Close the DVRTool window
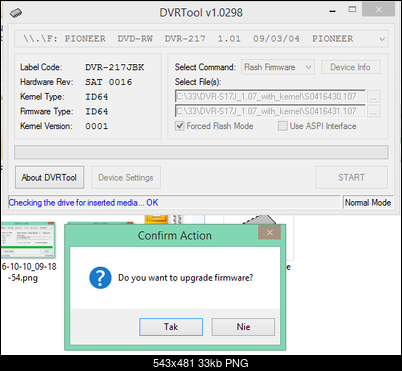Screen dimensions: 402x371 coord(379,10)
